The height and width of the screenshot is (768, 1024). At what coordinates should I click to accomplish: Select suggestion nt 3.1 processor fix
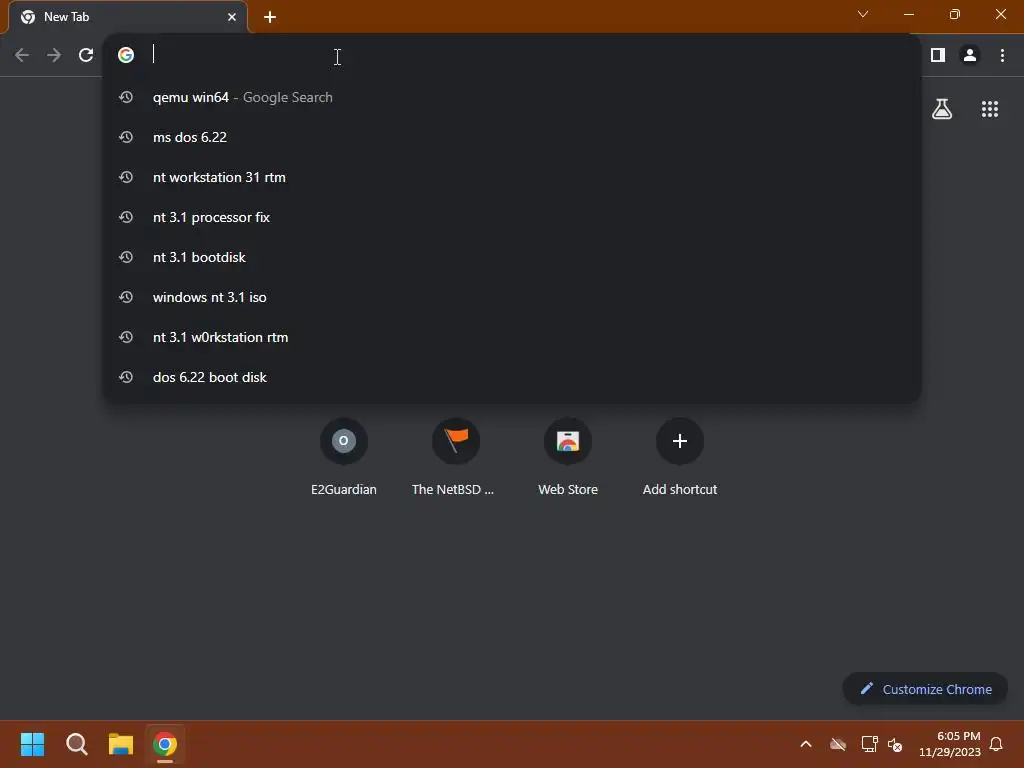513,217
